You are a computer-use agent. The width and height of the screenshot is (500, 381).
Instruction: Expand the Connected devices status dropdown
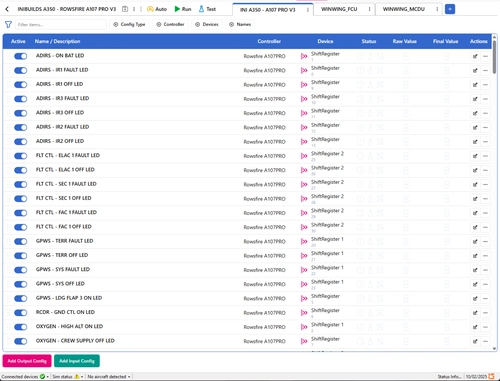pos(25,377)
